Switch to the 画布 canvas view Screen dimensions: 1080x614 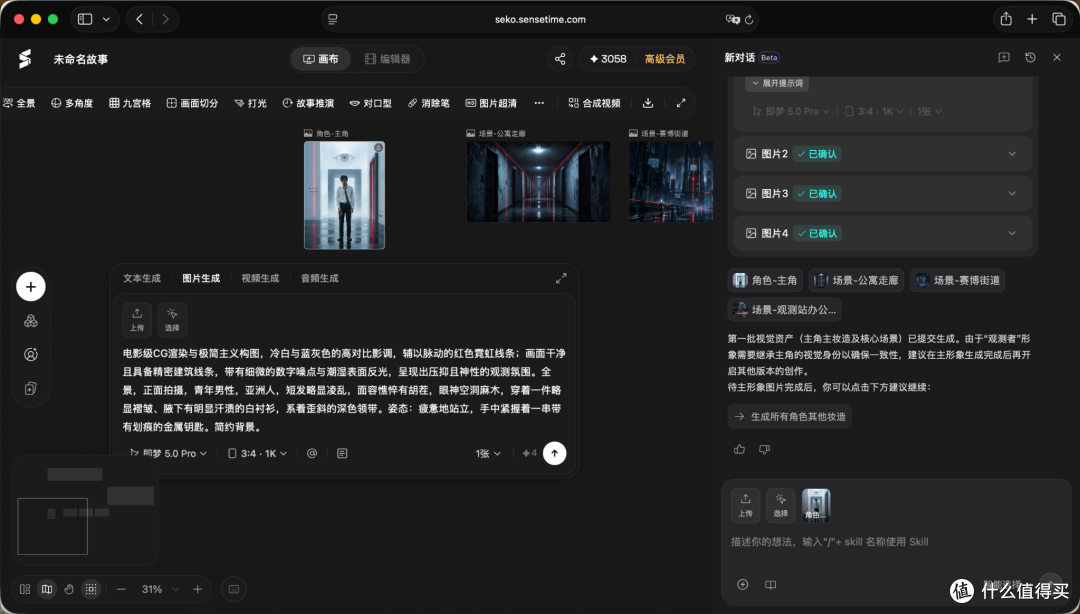(321, 59)
